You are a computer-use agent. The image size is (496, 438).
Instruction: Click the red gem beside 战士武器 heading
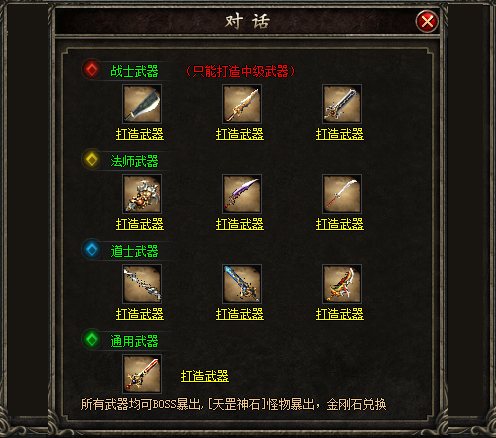tap(92, 70)
